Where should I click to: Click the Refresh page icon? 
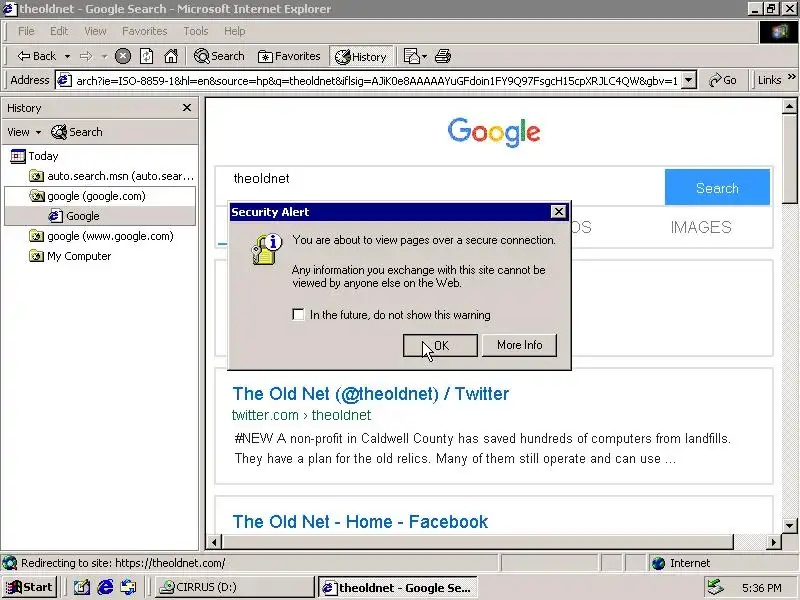click(146, 56)
